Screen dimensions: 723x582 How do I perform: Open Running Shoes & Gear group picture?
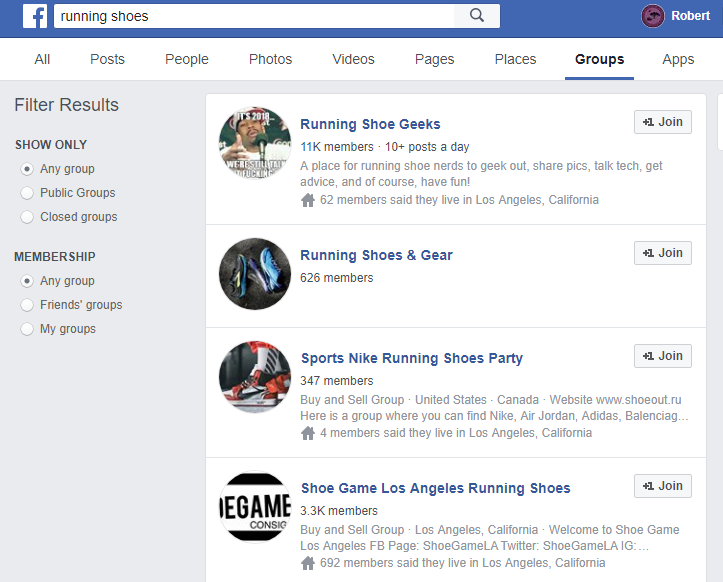click(x=255, y=274)
